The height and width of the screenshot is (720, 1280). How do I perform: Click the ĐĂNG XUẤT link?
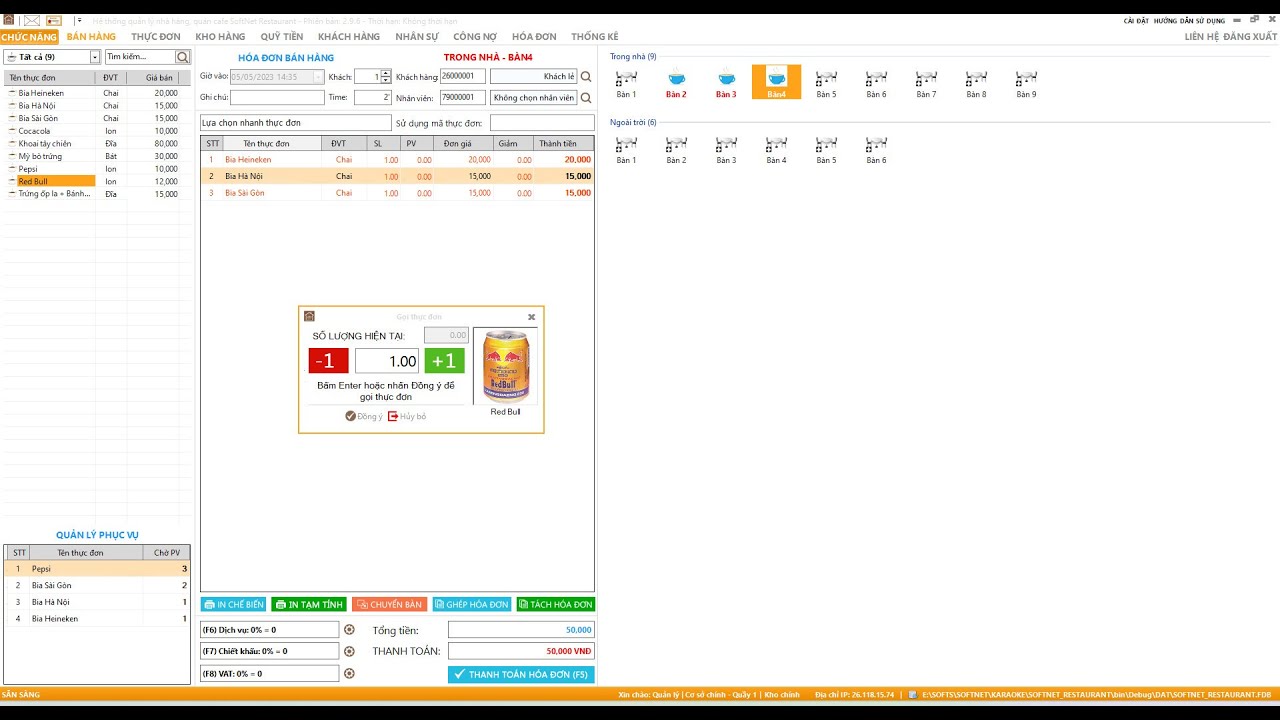click(x=1250, y=37)
